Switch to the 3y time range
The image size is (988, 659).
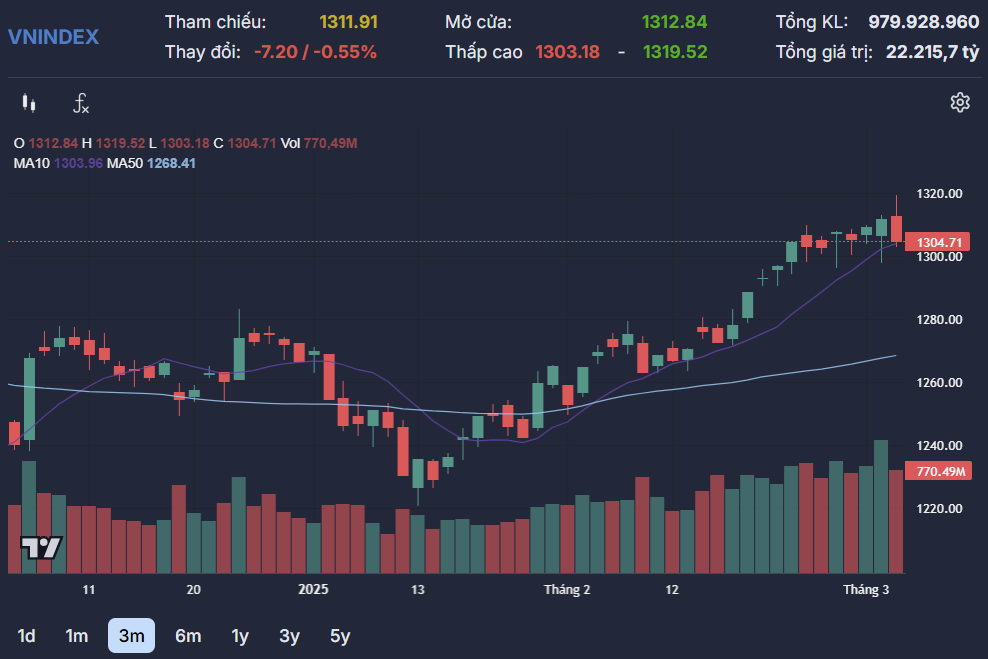[289, 636]
